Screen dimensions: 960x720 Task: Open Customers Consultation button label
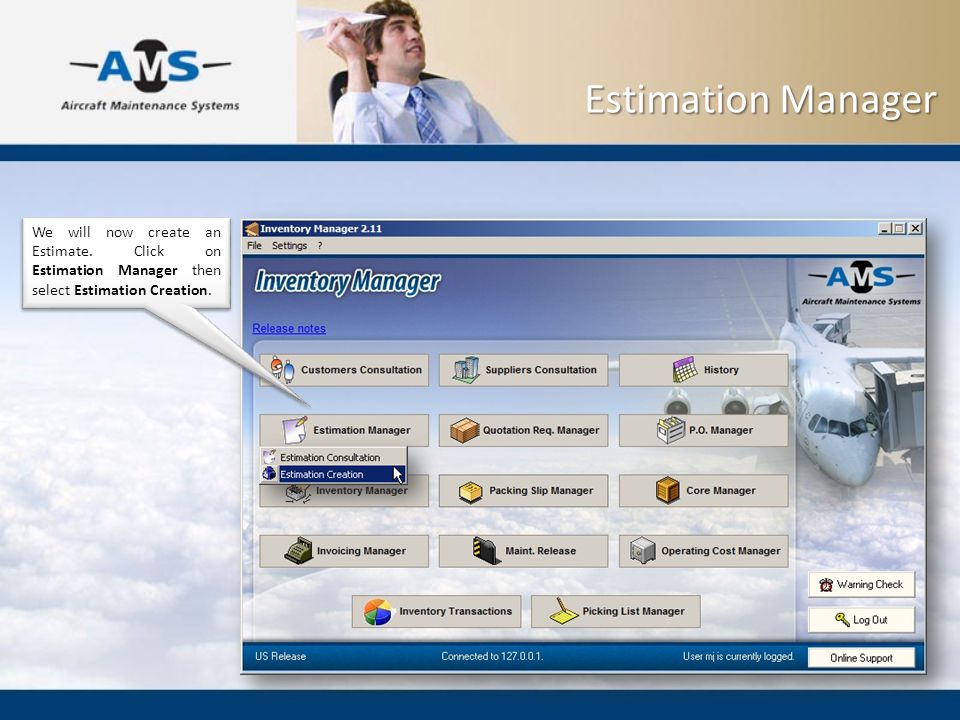pos(361,370)
